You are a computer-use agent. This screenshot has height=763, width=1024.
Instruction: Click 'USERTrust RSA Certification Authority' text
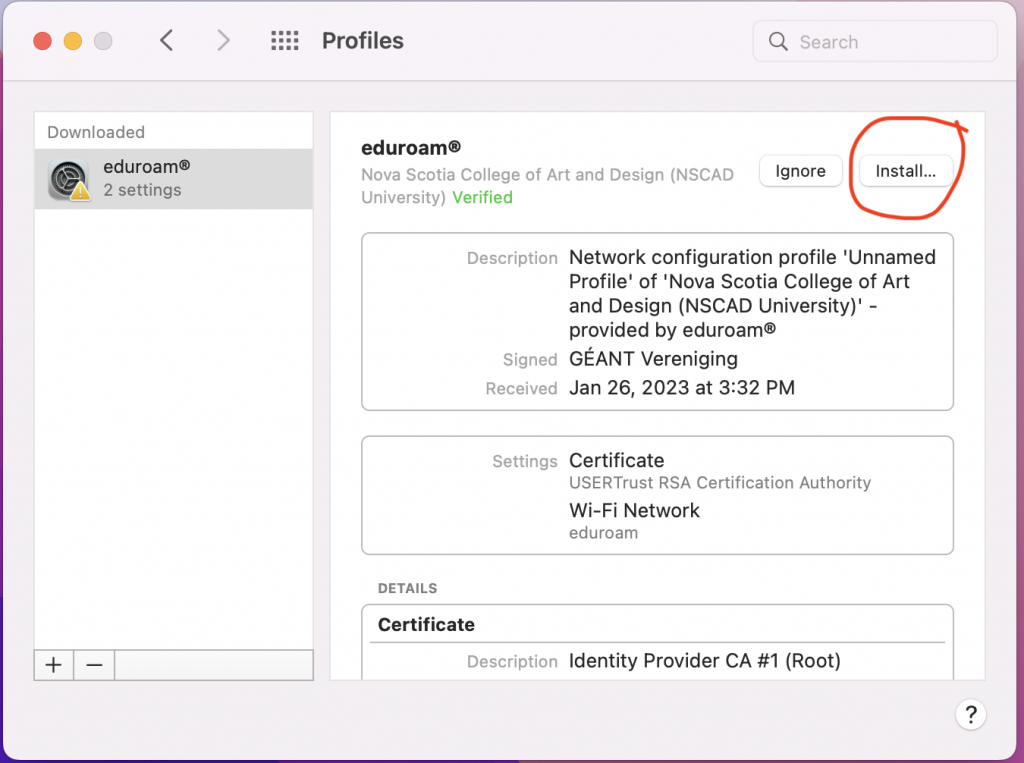click(x=720, y=483)
